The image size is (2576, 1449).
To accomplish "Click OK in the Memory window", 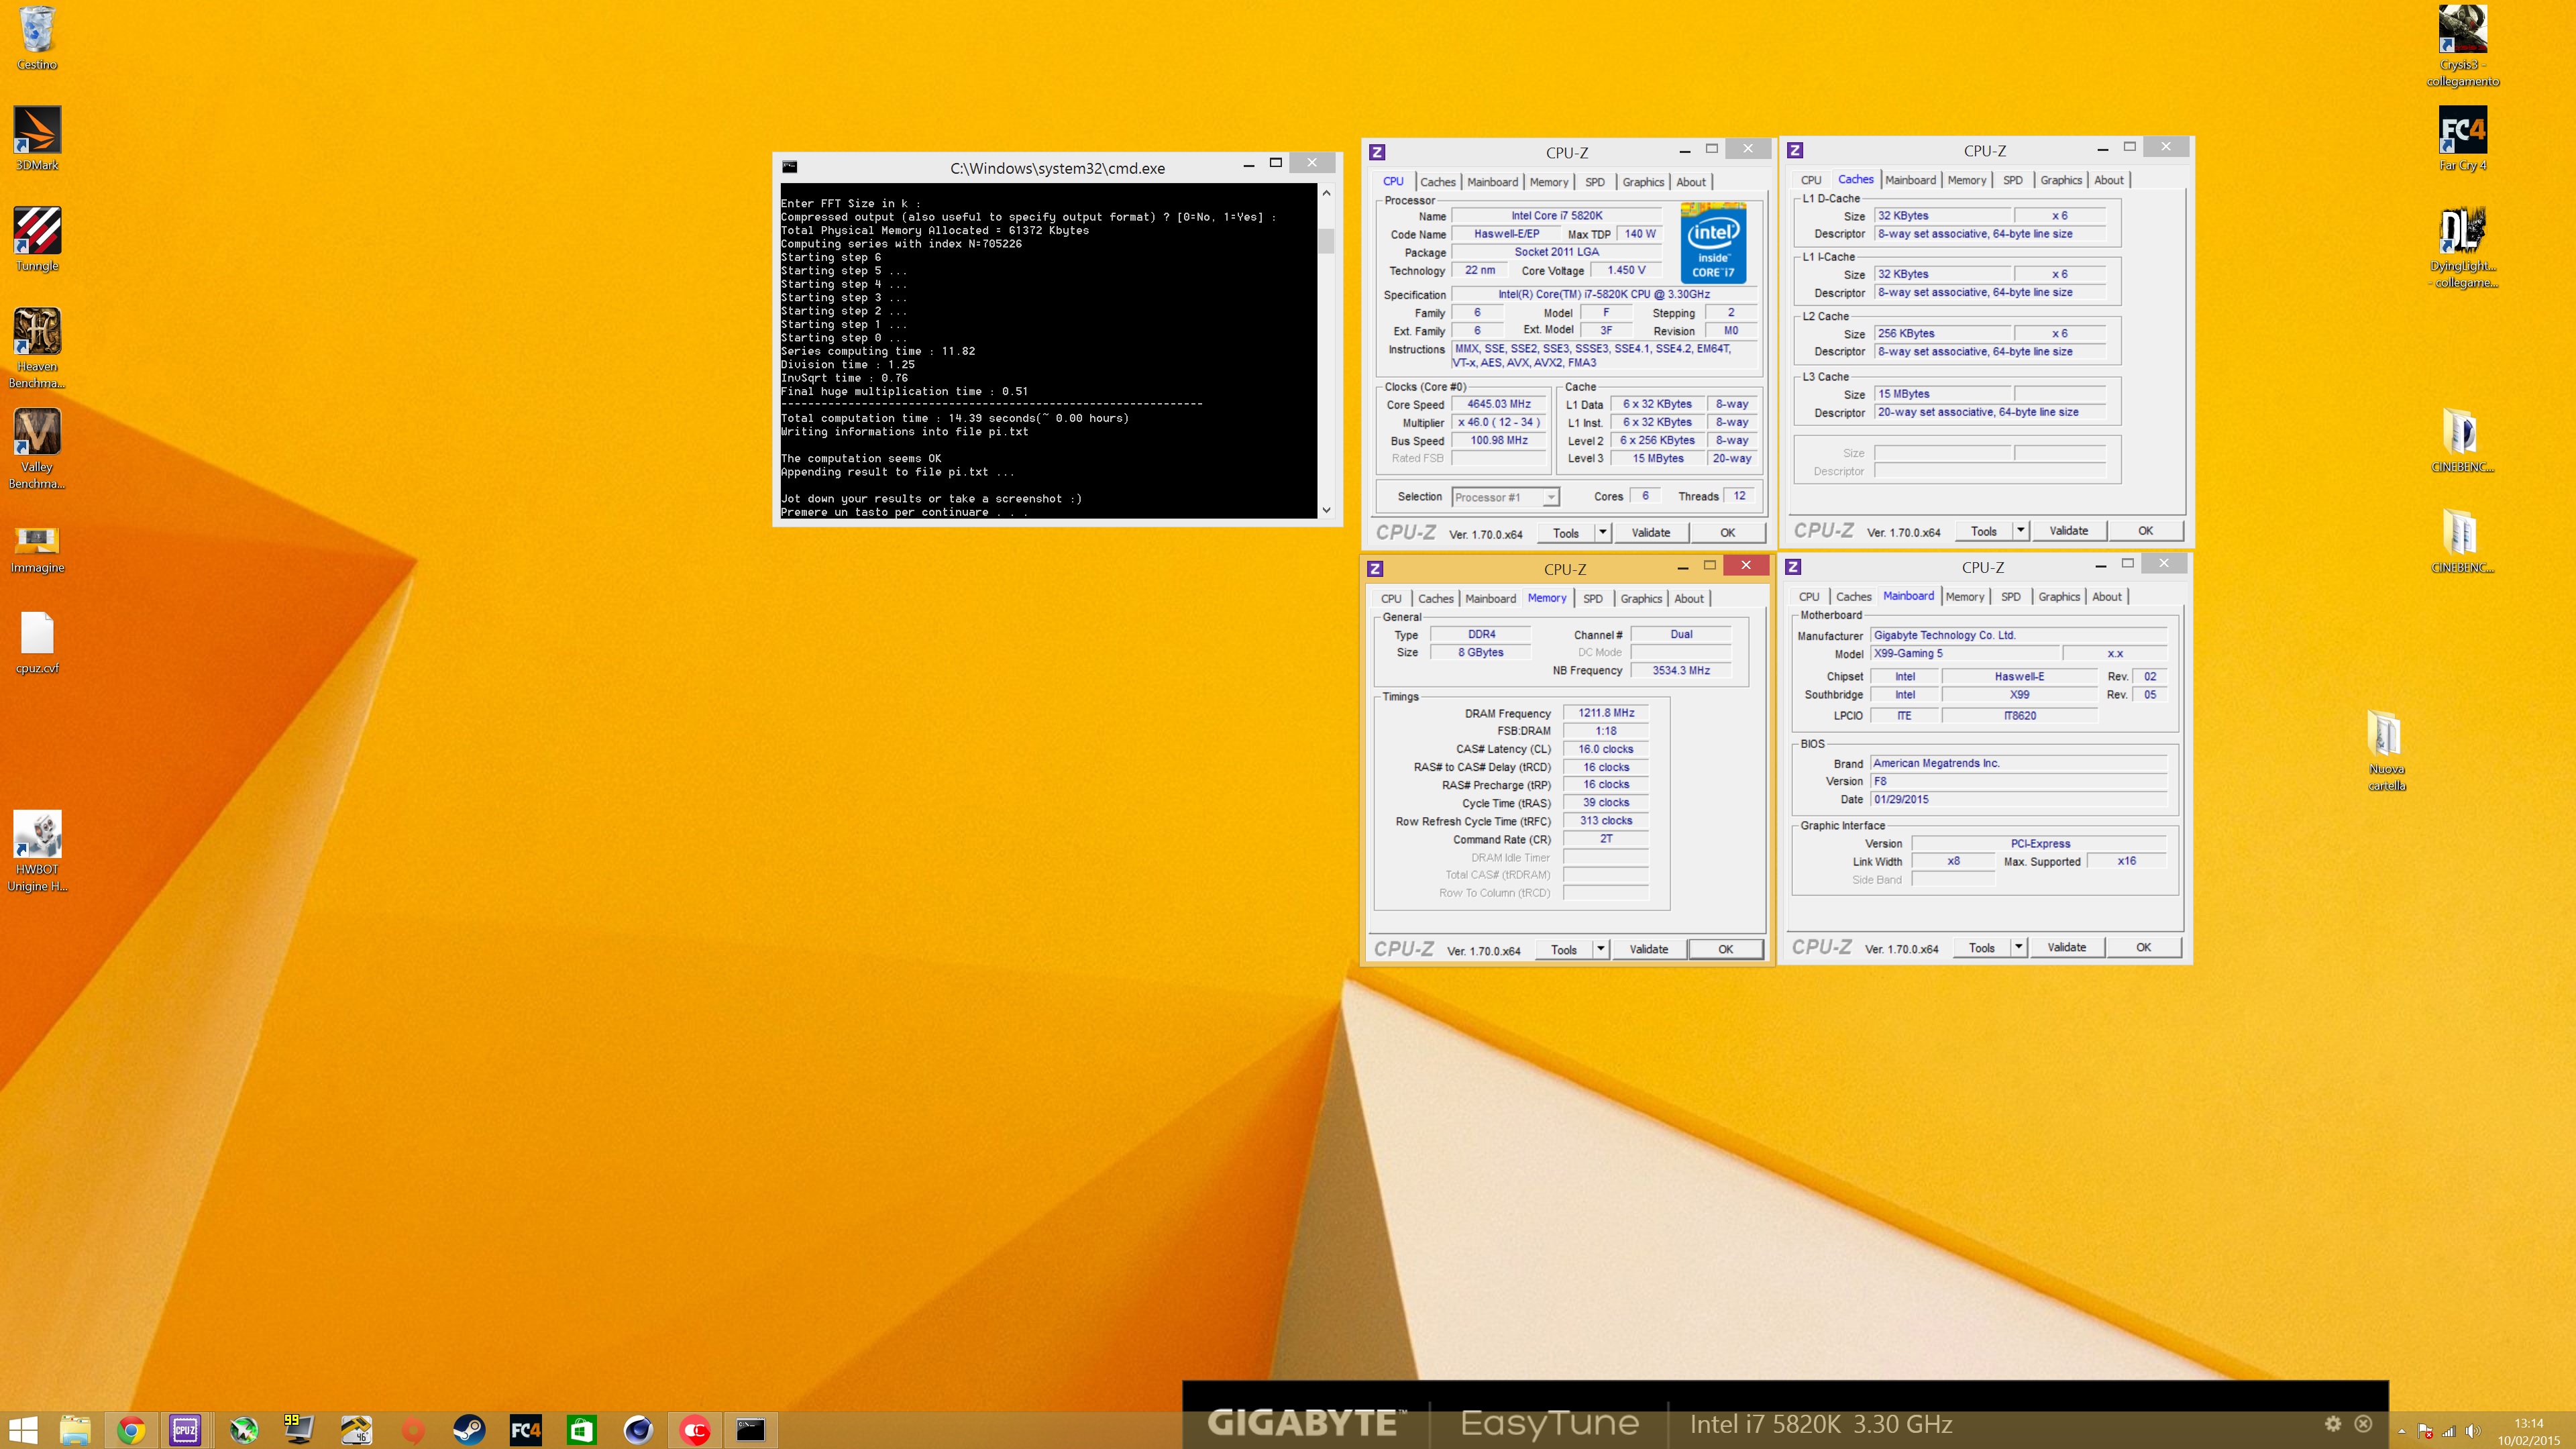I will pos(1725,948).
